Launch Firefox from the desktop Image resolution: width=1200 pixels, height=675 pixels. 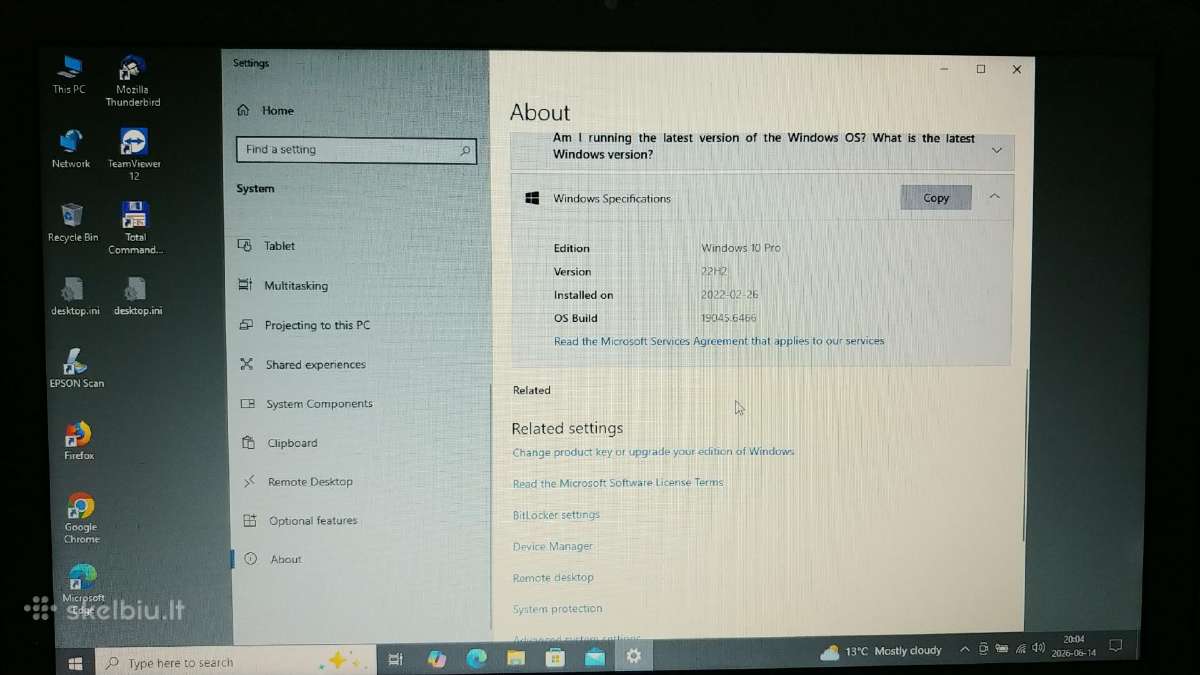(78, 441)
